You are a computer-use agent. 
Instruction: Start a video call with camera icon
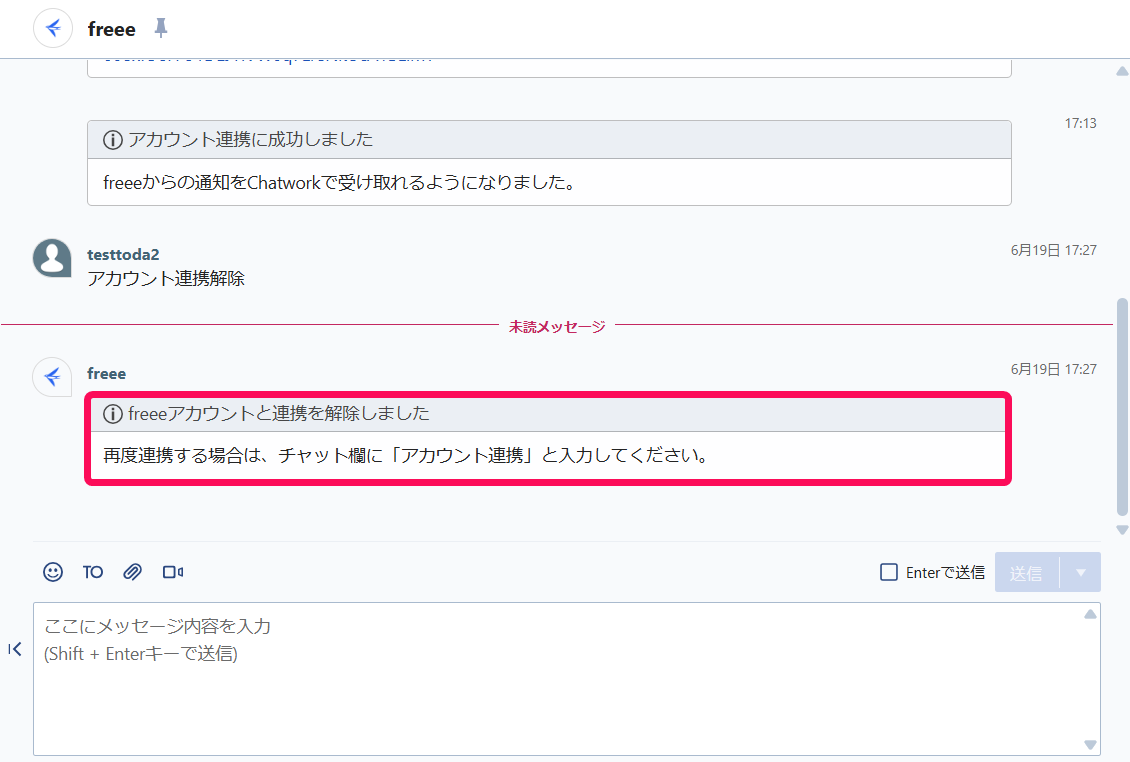(172, 572)
